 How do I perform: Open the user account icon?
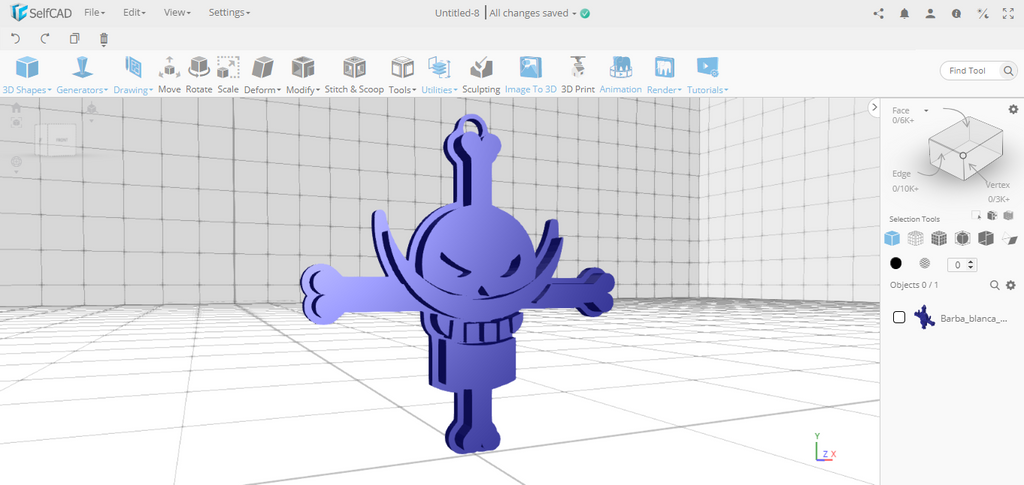point(931,13)
